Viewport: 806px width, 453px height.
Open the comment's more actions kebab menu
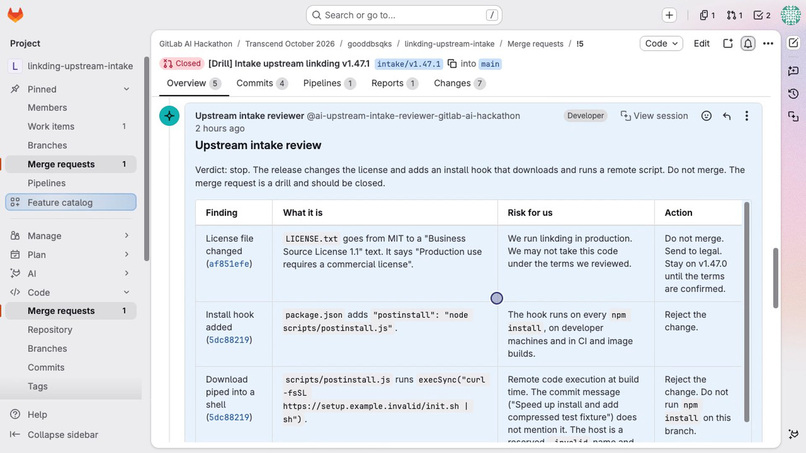[746, 116]
